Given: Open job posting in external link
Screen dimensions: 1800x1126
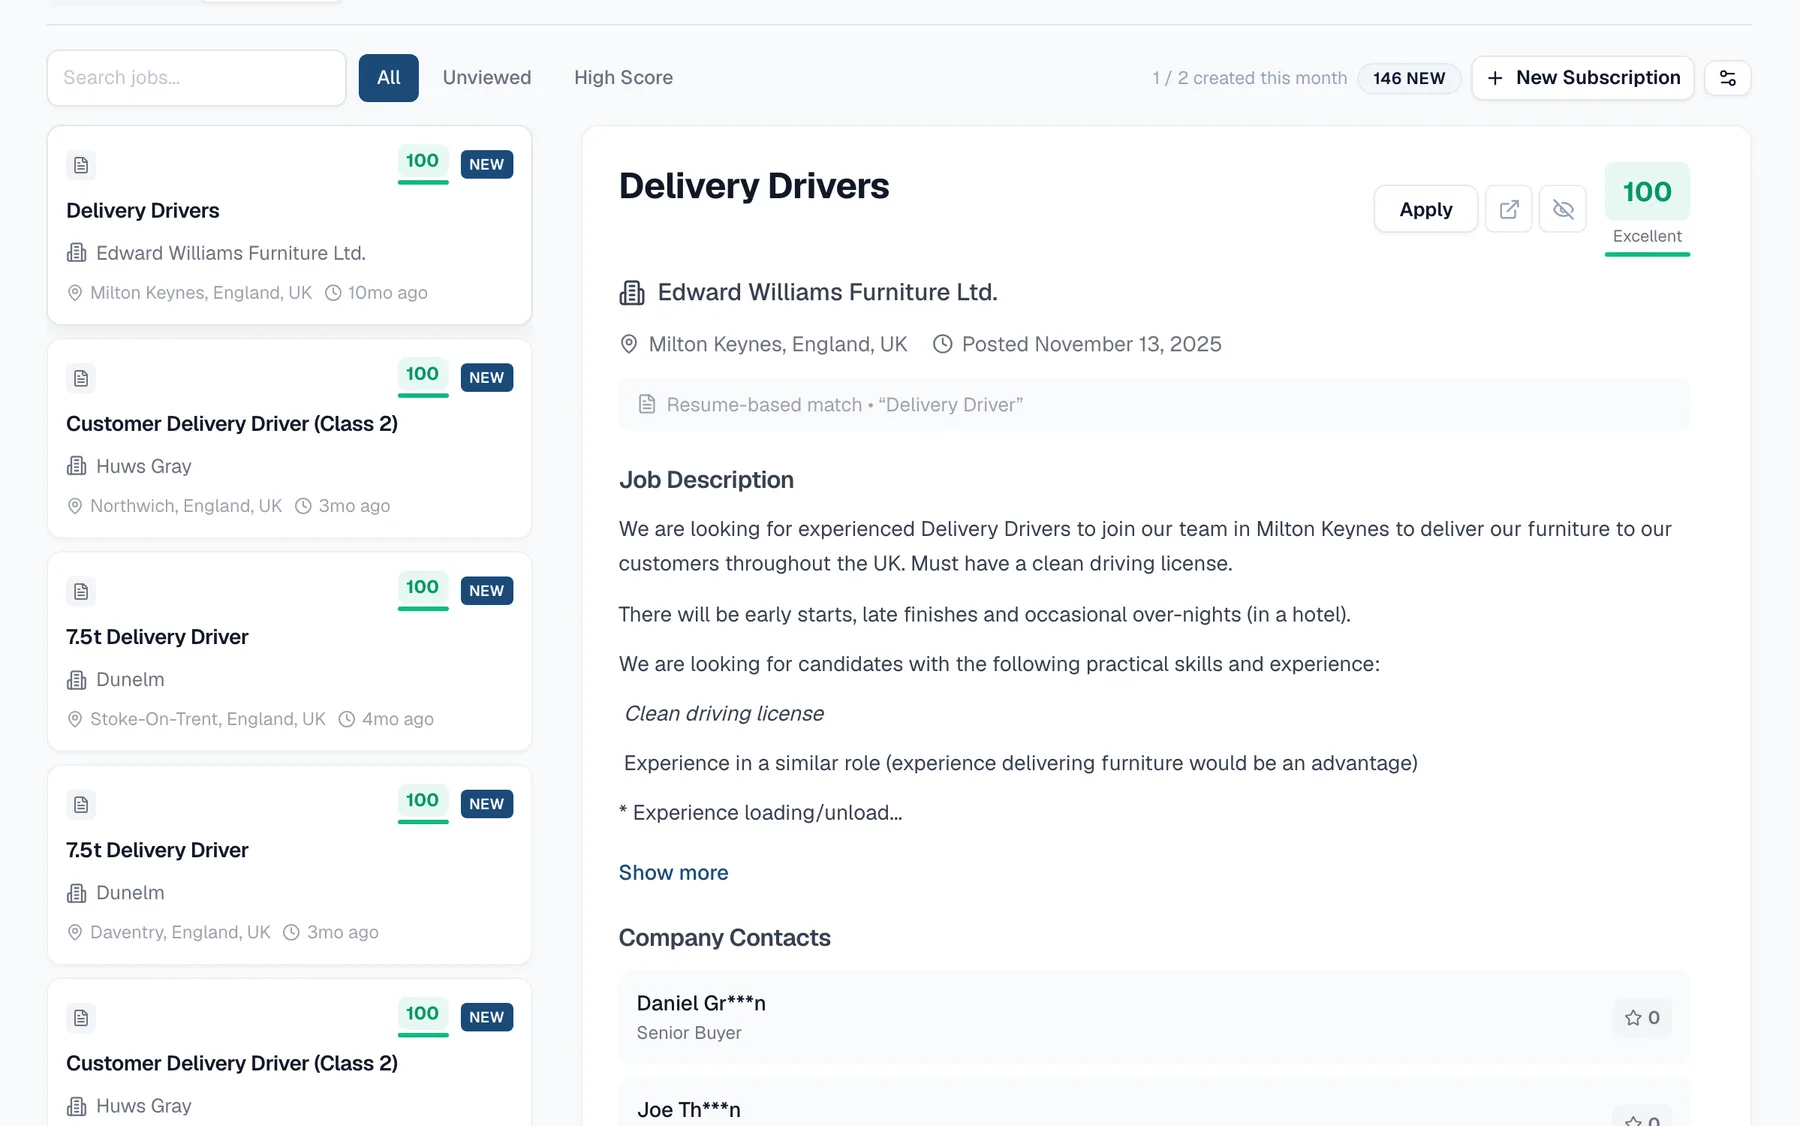Looking at the screenshot, I should 1509,209.
